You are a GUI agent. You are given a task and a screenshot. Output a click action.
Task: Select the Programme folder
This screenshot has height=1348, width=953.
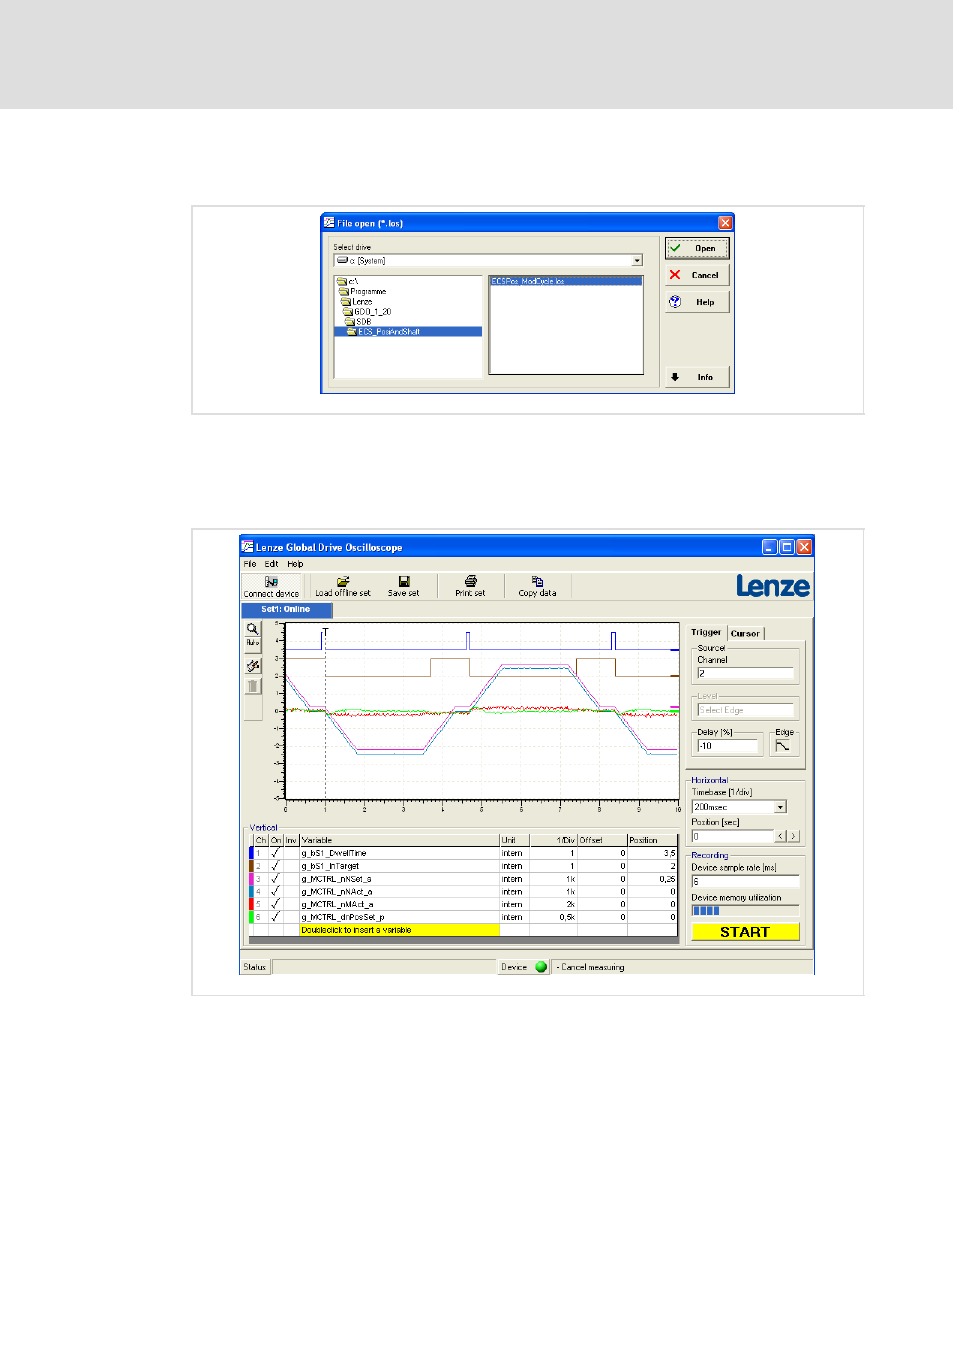coord(363,291)
